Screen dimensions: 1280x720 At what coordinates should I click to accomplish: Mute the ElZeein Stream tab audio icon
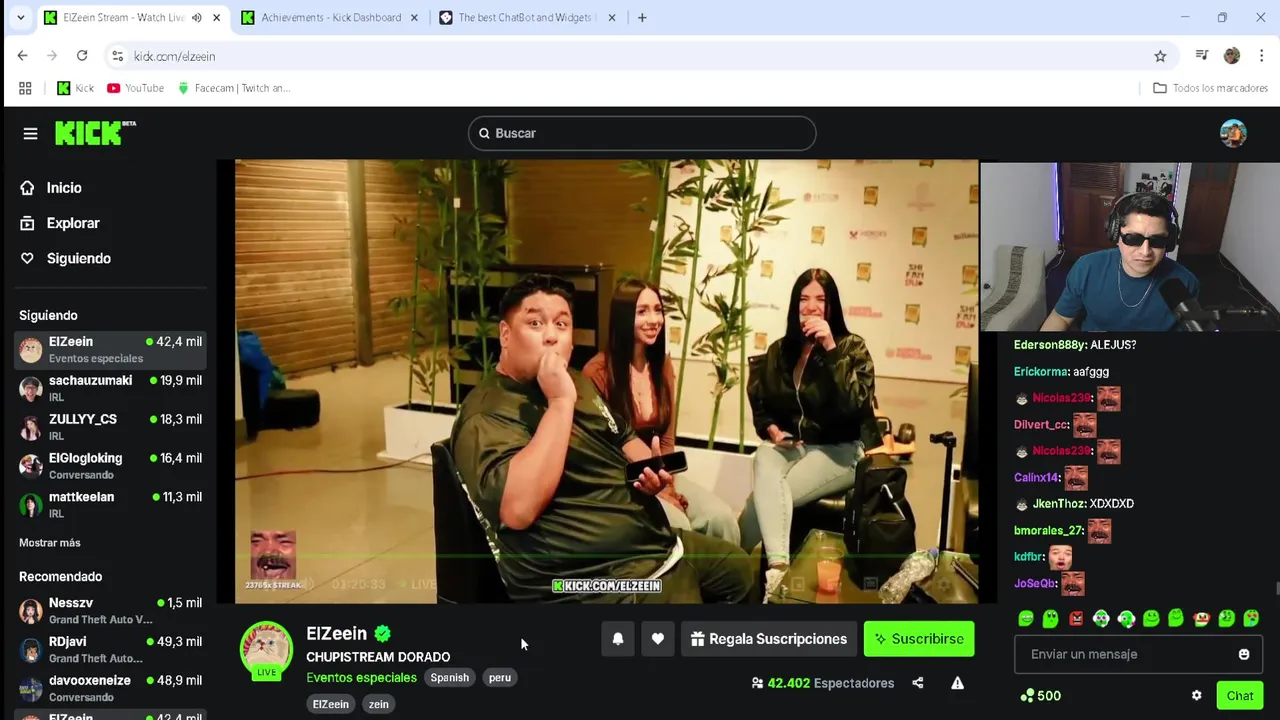[x=196, y=18]
